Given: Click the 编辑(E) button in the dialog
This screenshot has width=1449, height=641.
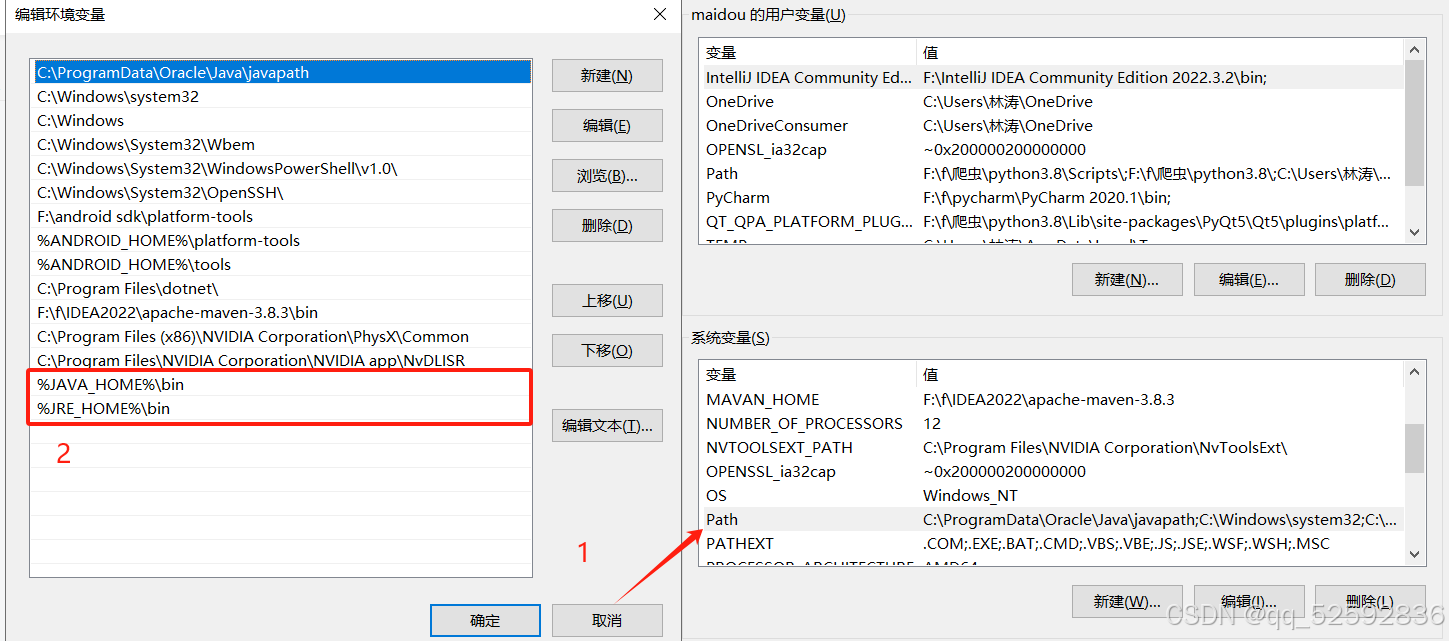Looking at the screenshot, I should [606, 125].
